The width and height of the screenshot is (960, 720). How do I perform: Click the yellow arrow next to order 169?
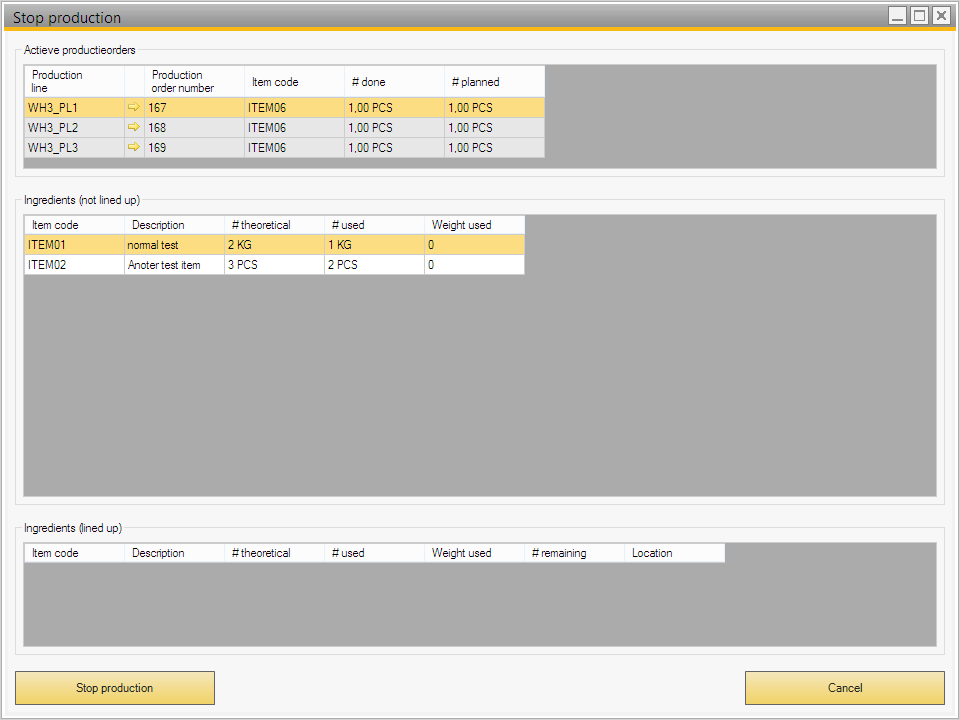(x=134, y=147)
